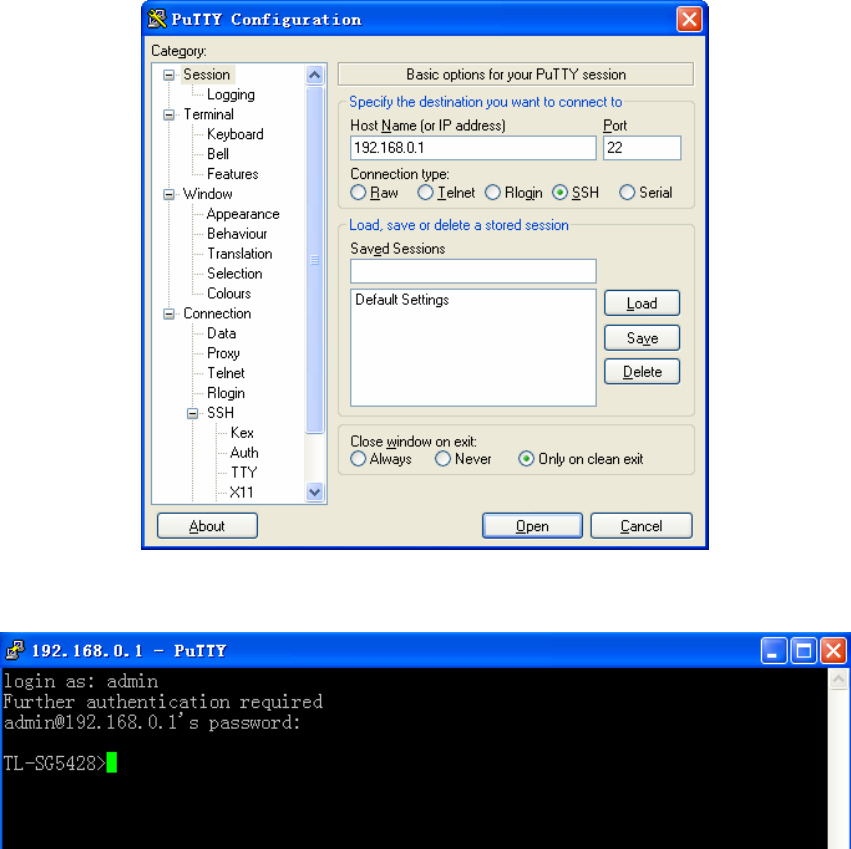Screen dimensions: 851x849
Task: Open TTY settings category
Action: click(244, 473)
